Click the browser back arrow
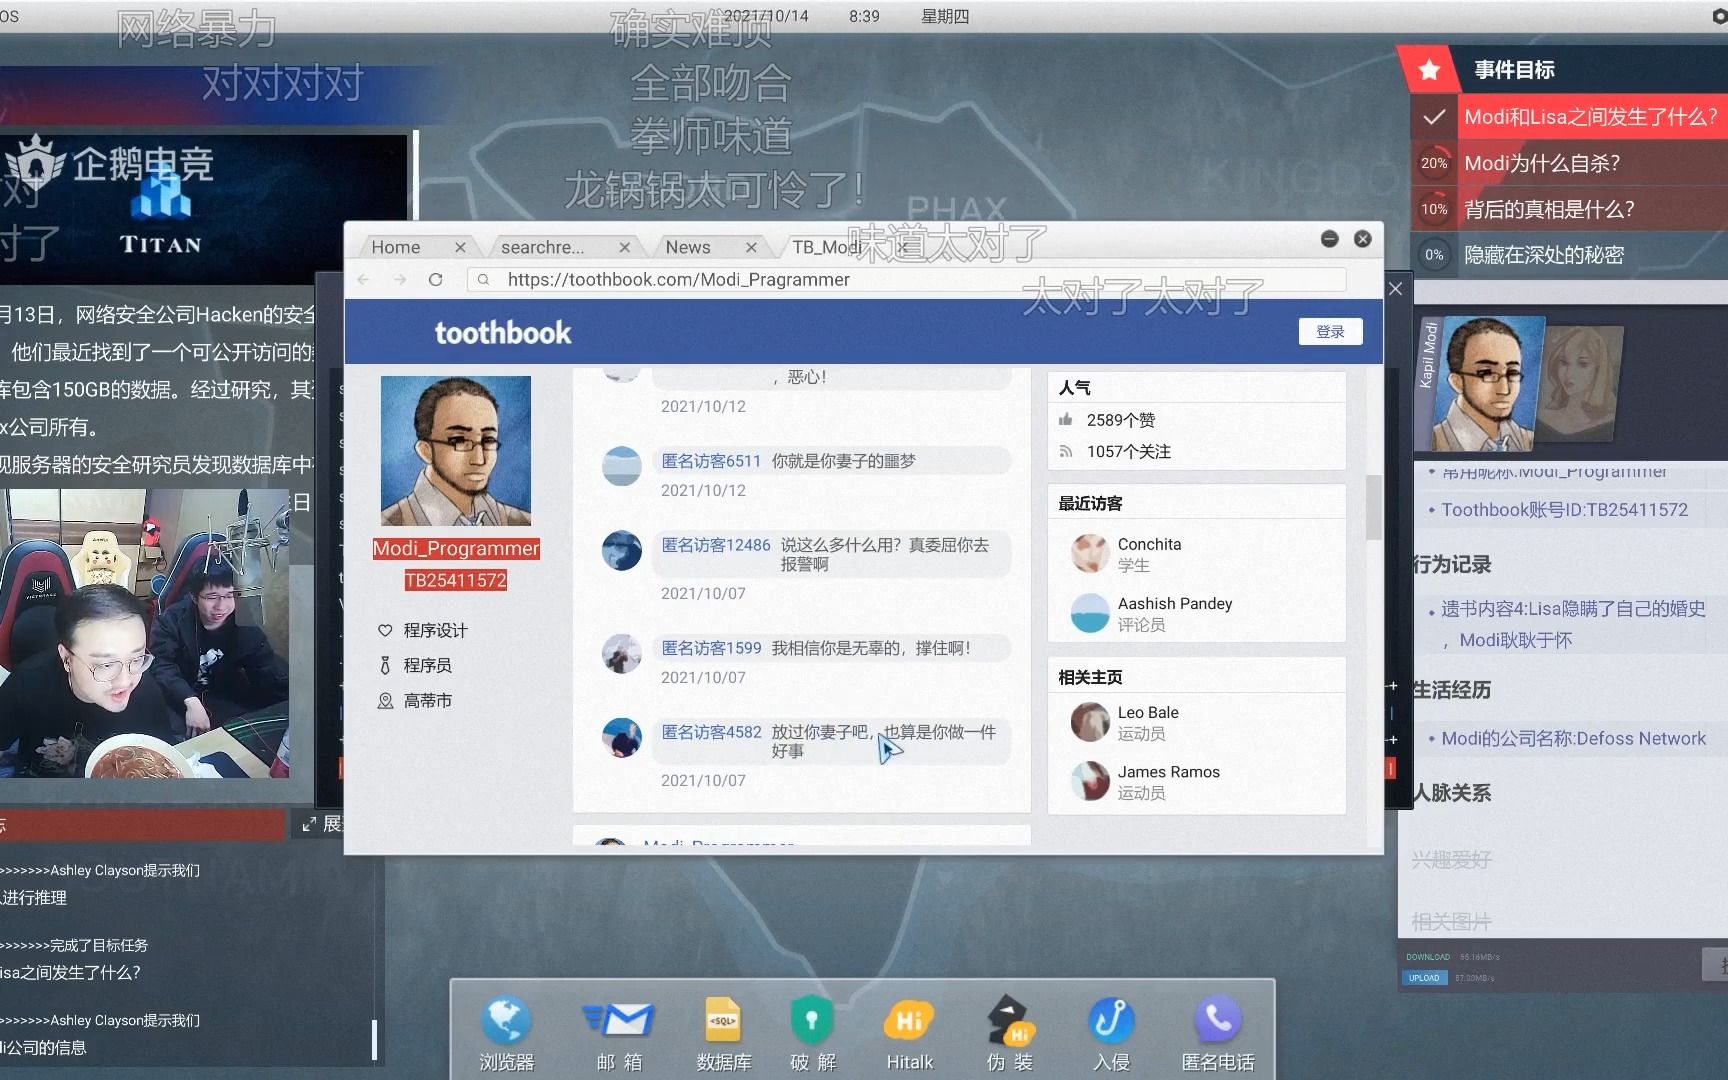The image size is (1728, 1080). point(364,280)
